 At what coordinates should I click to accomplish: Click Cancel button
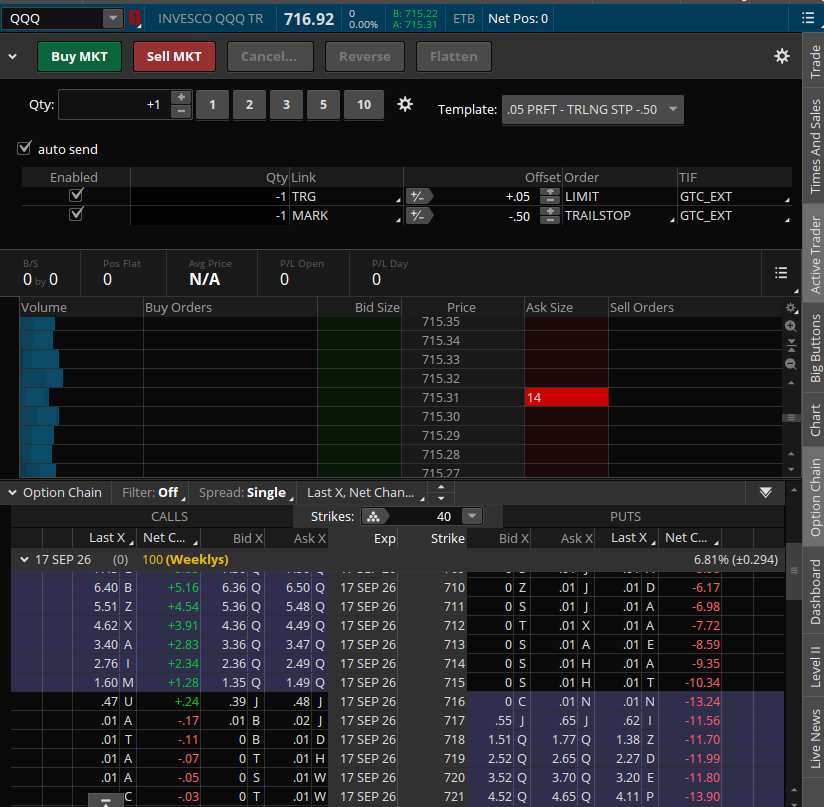point(270,56)
